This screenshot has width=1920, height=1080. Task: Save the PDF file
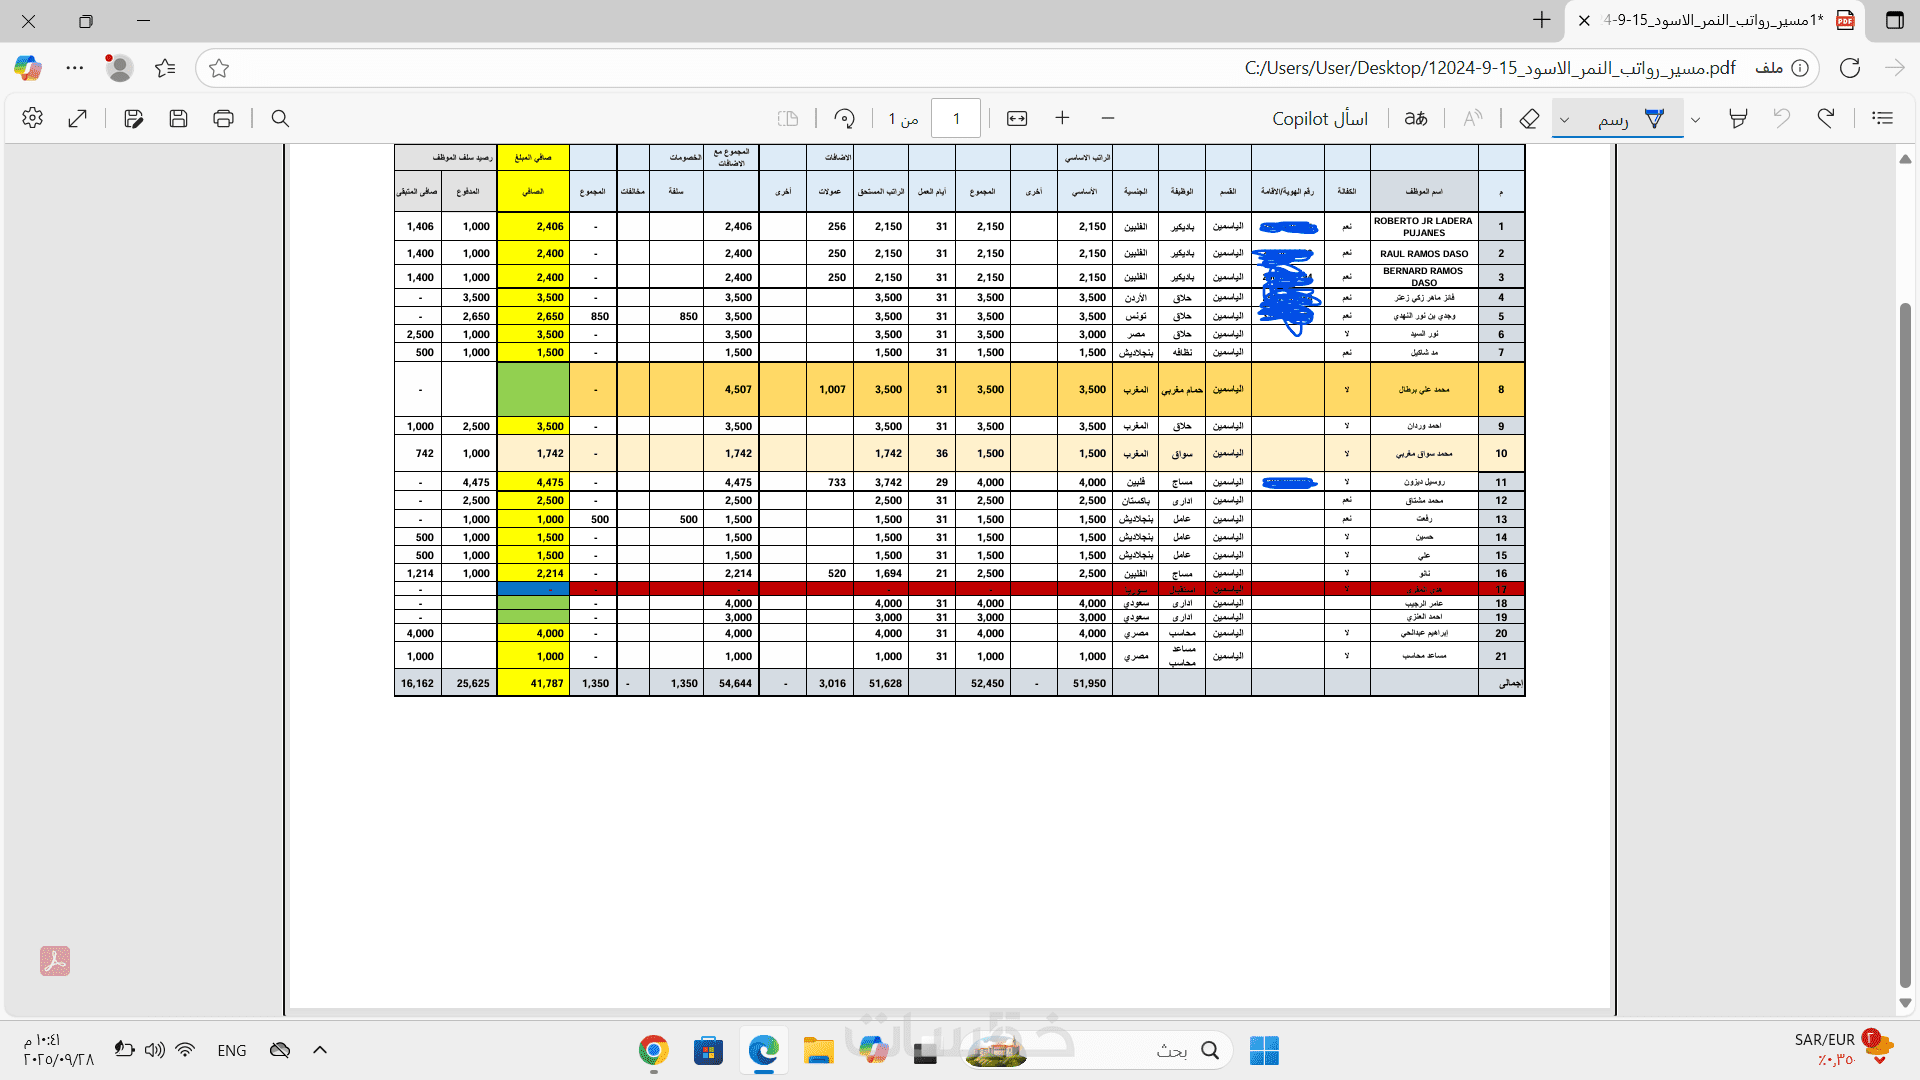click(178, 118)
